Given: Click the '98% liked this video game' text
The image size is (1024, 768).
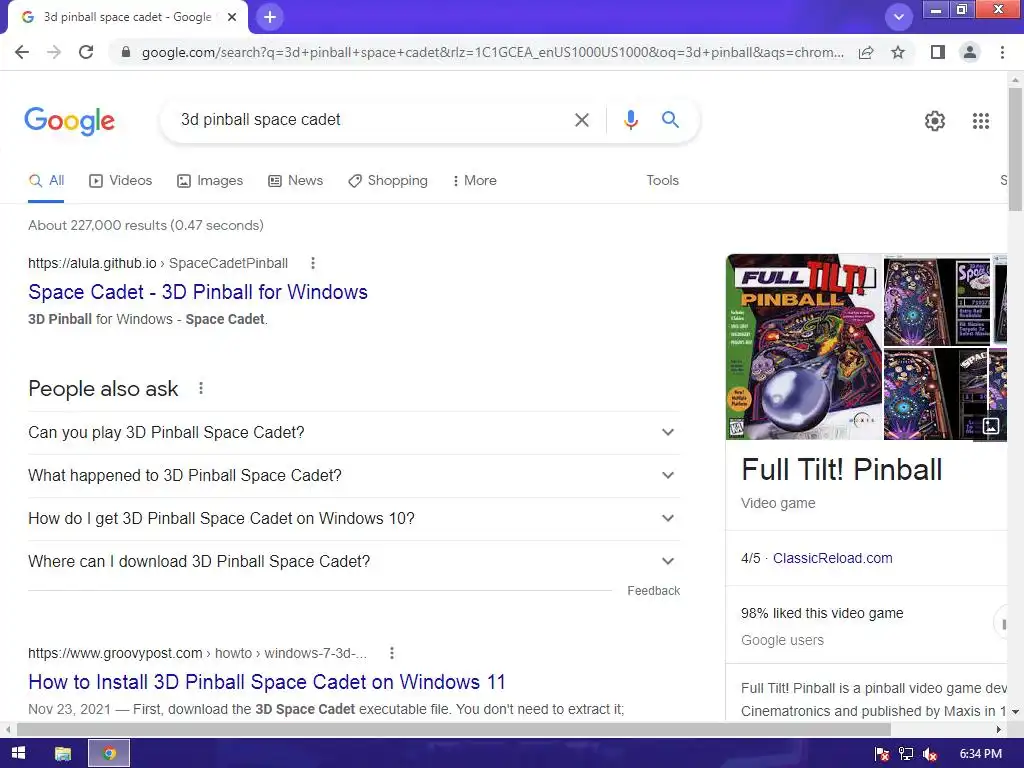Looking at the screenshot, I should point(822,613).
